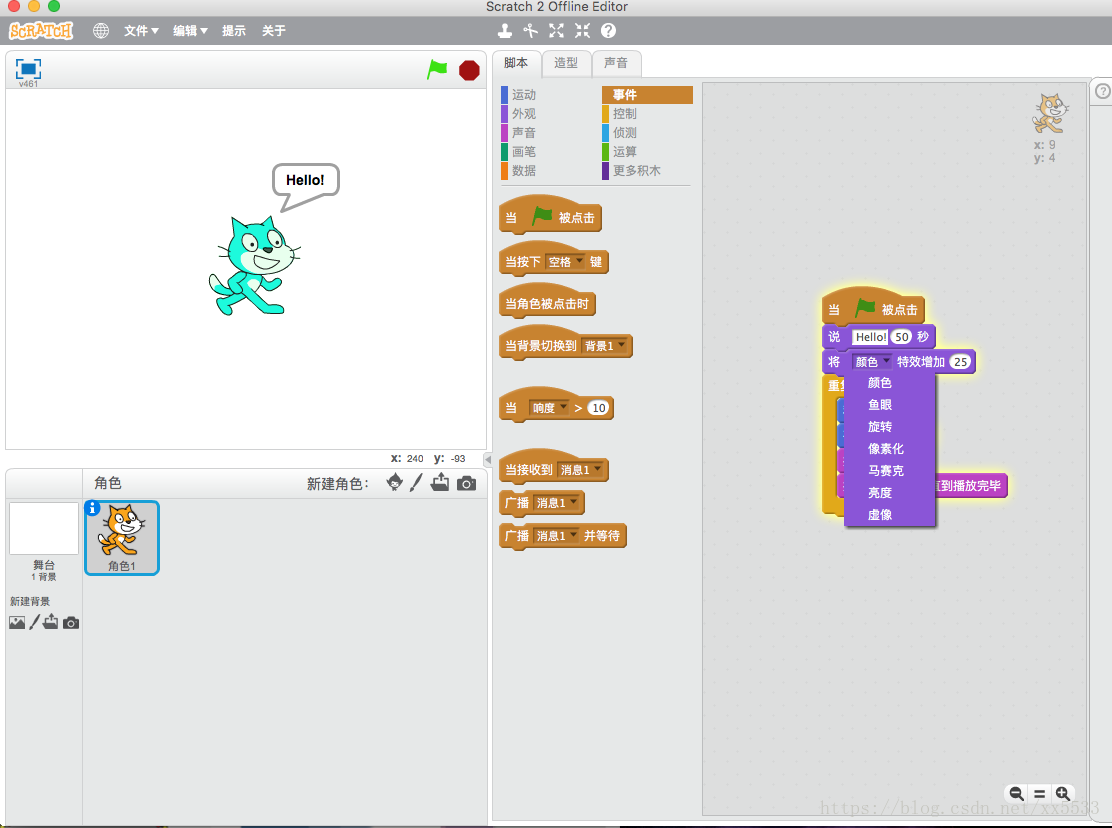Edit the 50 seconds value field
Viewport: 1112px width, 828px height.
(901, 337)
